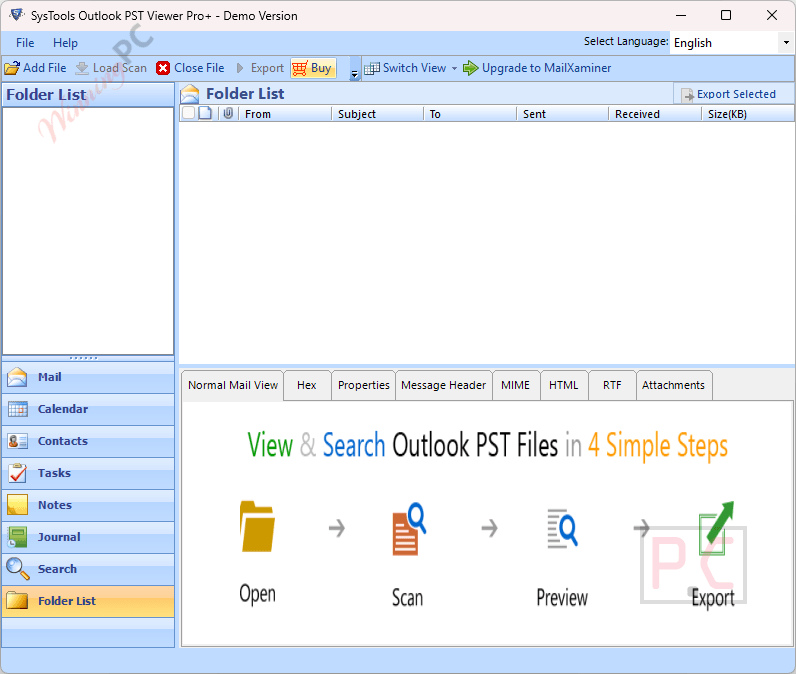Sort by the To column header
The width and height of the screenshot is (796, 674).
coord(470,114)
